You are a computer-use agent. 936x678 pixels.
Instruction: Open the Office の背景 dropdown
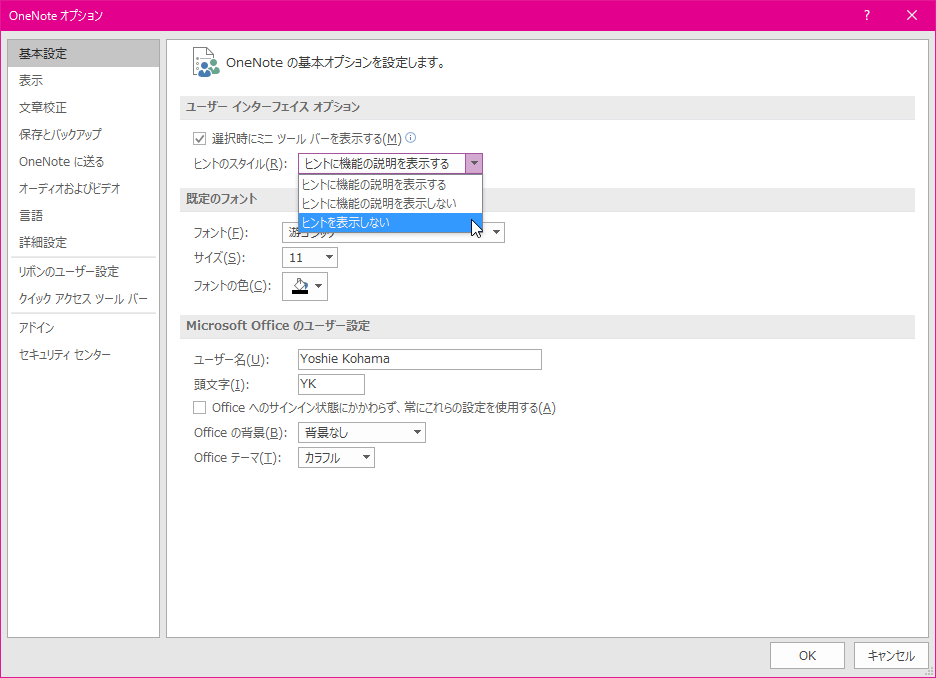click(x=362, y=433)
